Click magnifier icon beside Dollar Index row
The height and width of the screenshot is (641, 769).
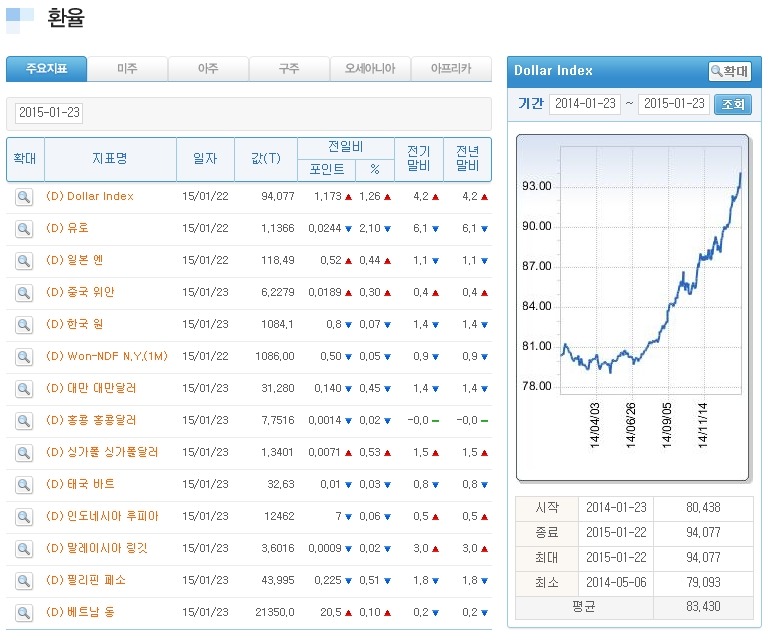[x=24, y=197]
